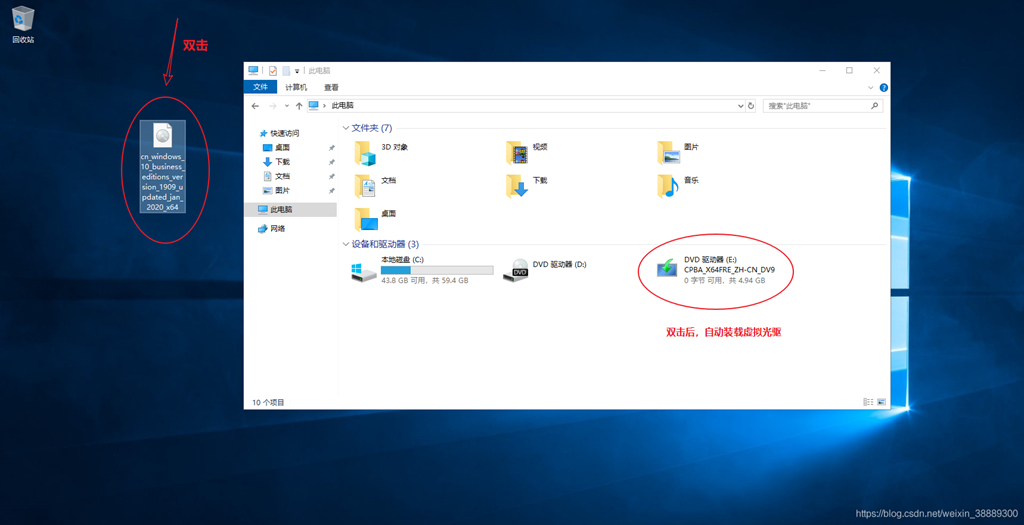The height and width of the screenshot is (525, 1024).
Task: Click the refresh button beside address bar
Action: point(751,105)
